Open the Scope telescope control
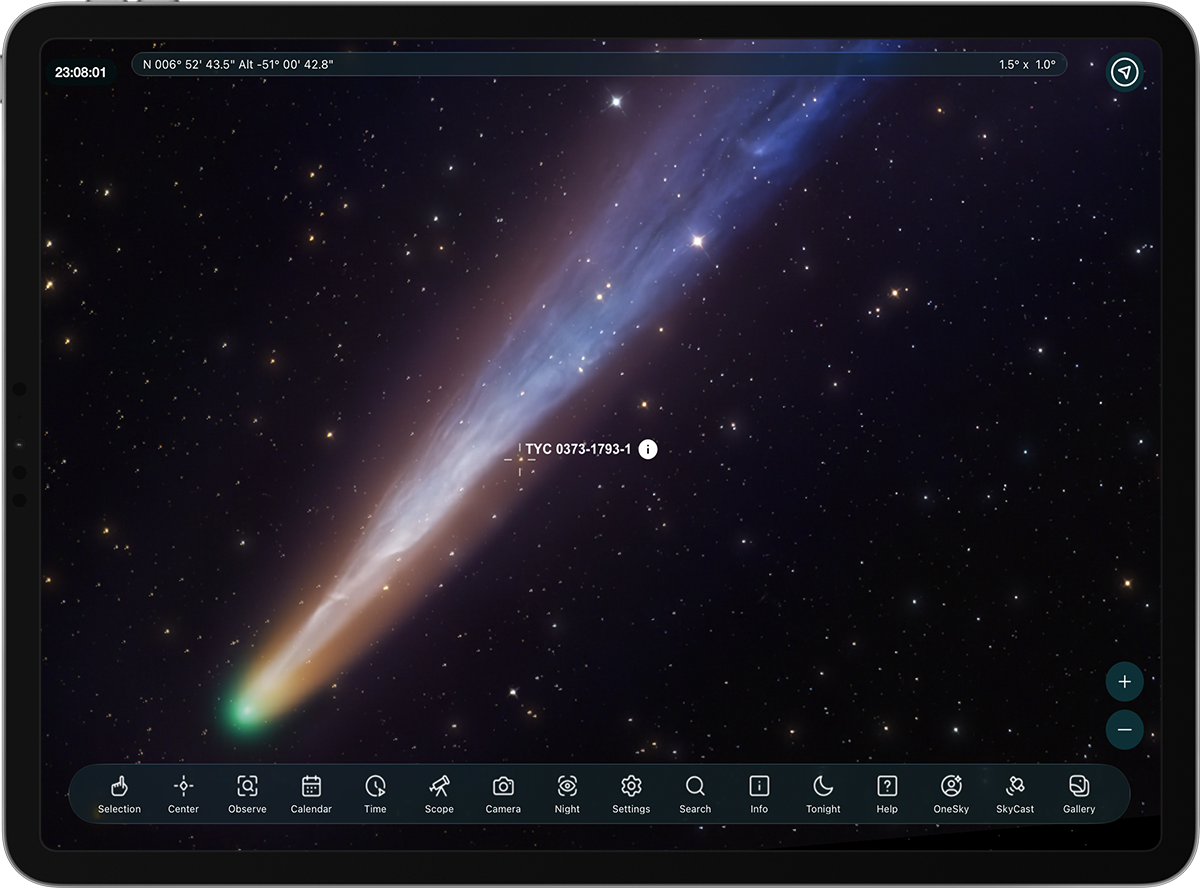The height and width of the screenshot is (888, 1200). coord(439,794)
